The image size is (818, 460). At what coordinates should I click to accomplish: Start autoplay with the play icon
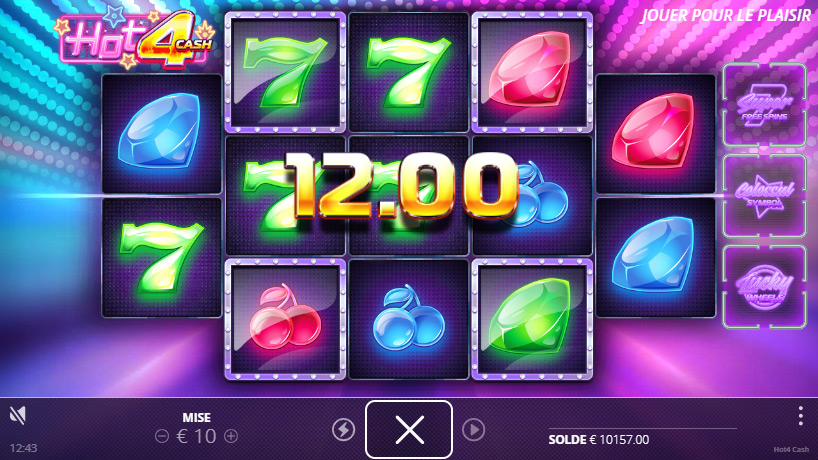click(474, 430)
